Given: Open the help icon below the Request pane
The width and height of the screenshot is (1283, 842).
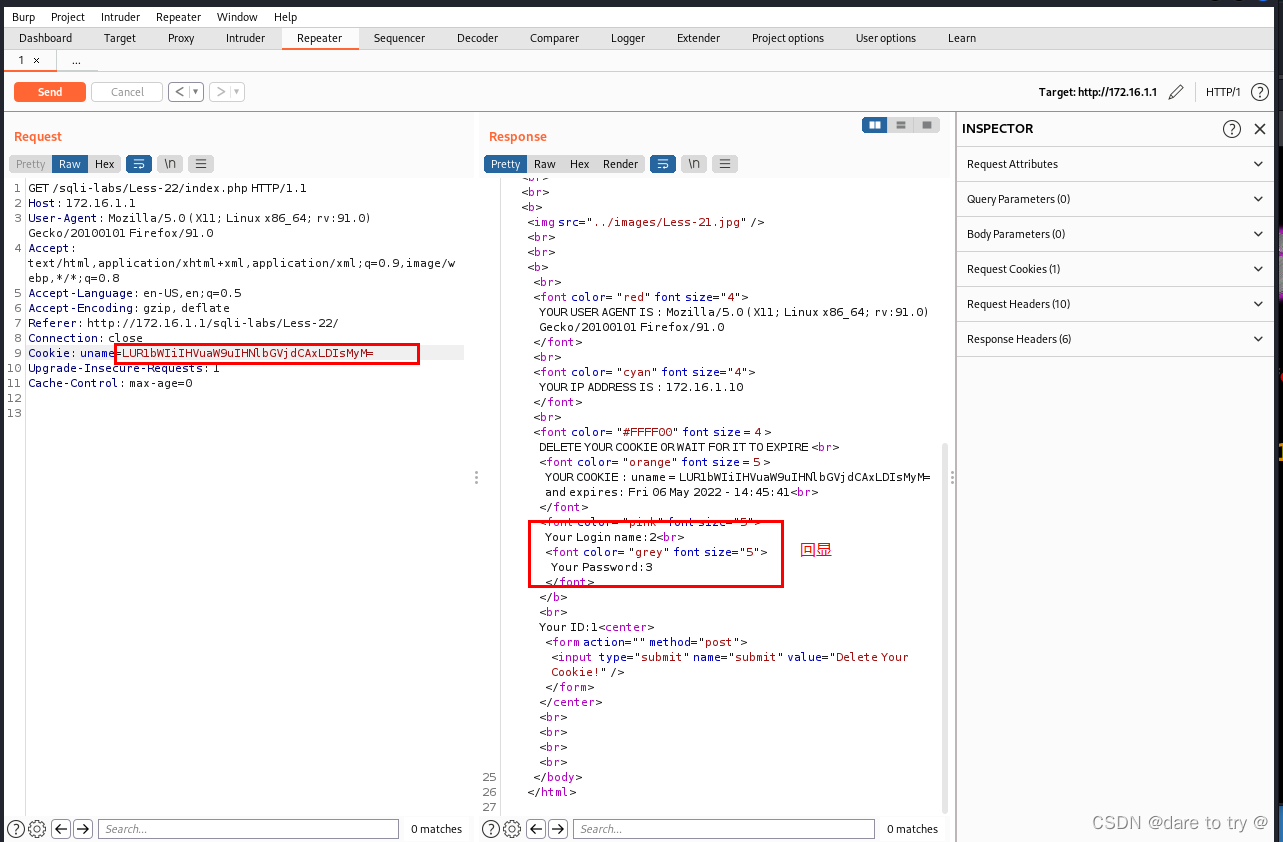Looking at the screenshot, I should coord(15,829).
